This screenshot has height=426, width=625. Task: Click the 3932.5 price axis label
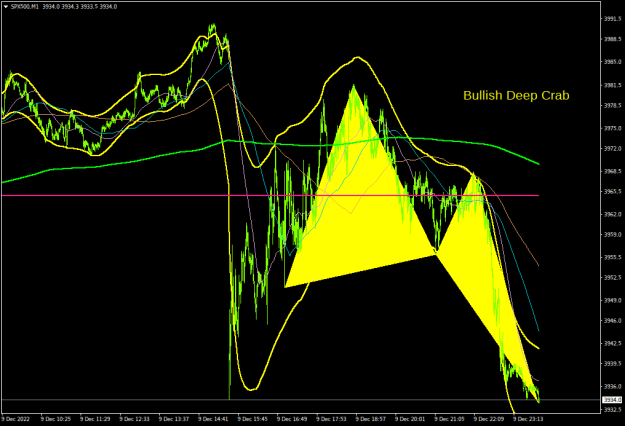[613, 410]
